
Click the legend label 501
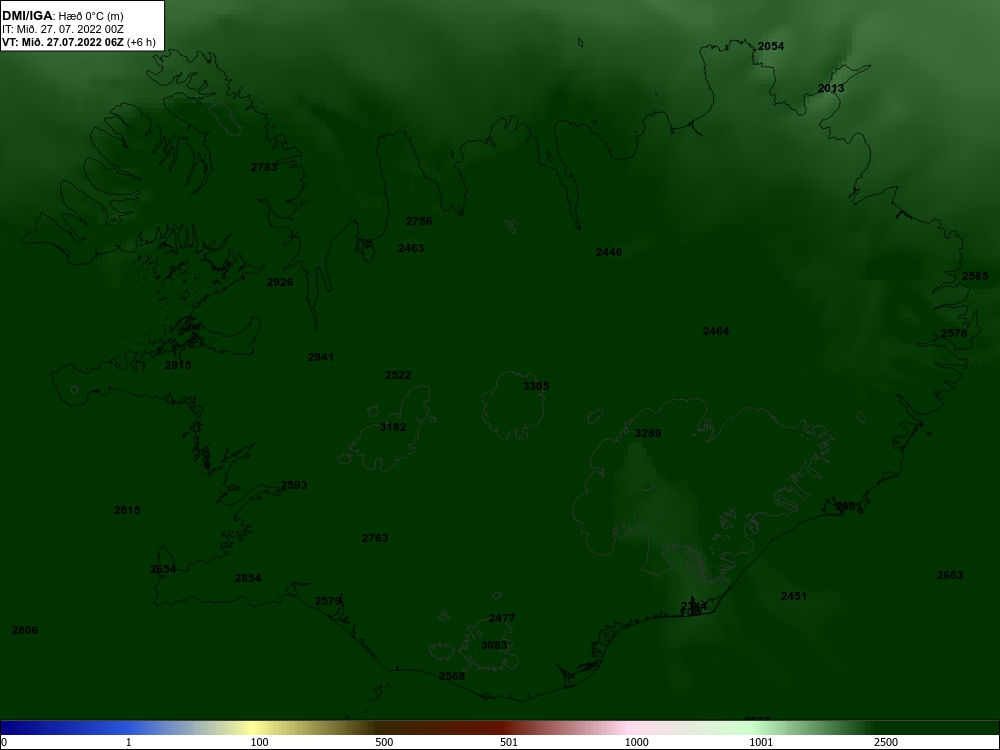tap(509, 742)
